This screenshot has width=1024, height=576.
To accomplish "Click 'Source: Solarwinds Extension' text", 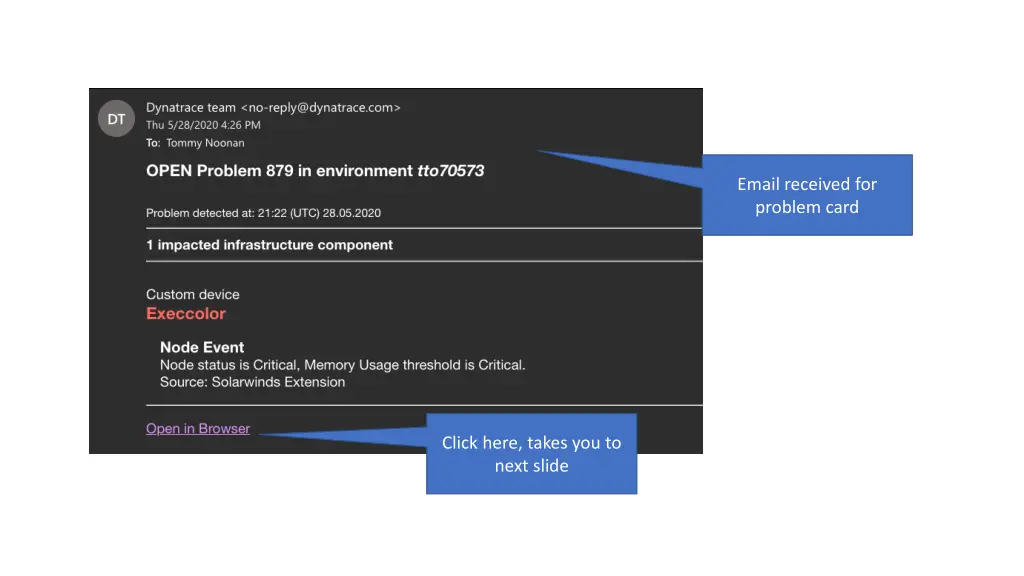I will coord(252,382).
